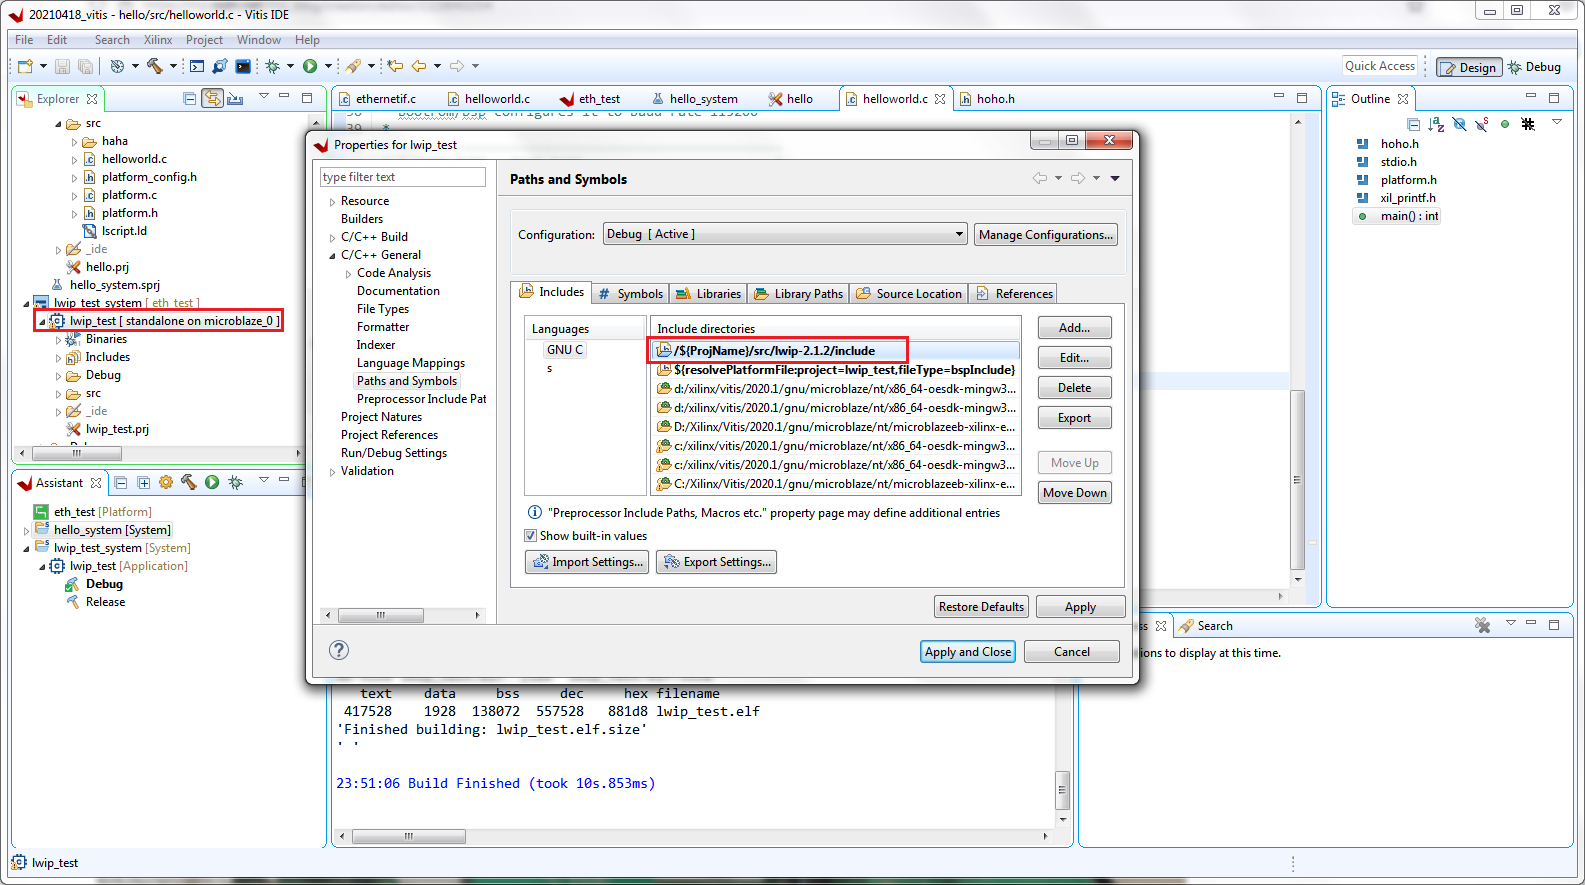1585x885 pixels.
Task: Click the Assistant panel green Run icon
Action: coord(212,482)
